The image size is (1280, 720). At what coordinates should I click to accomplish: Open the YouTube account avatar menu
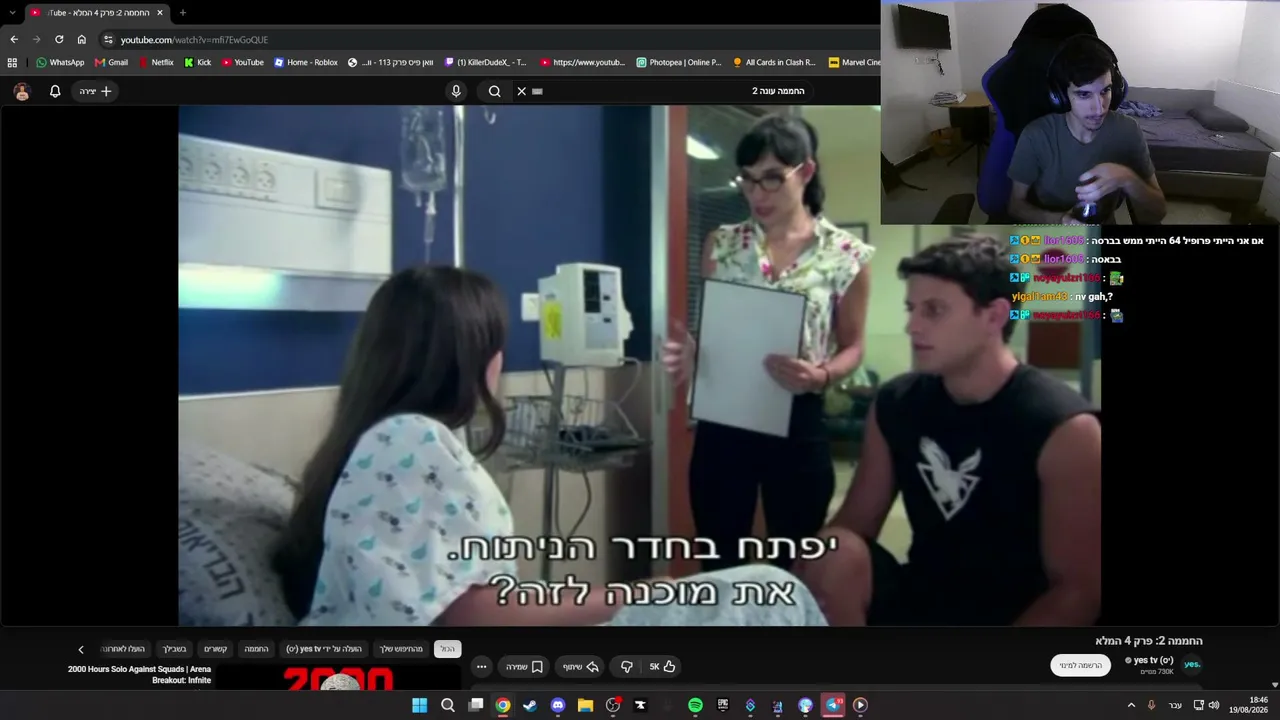pyautogui.click(x=22, y=91)
